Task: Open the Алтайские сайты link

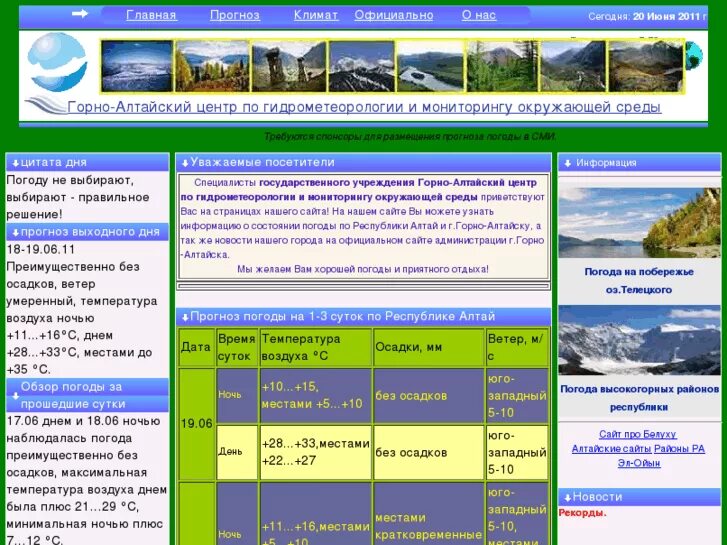Action: (612, 449)
